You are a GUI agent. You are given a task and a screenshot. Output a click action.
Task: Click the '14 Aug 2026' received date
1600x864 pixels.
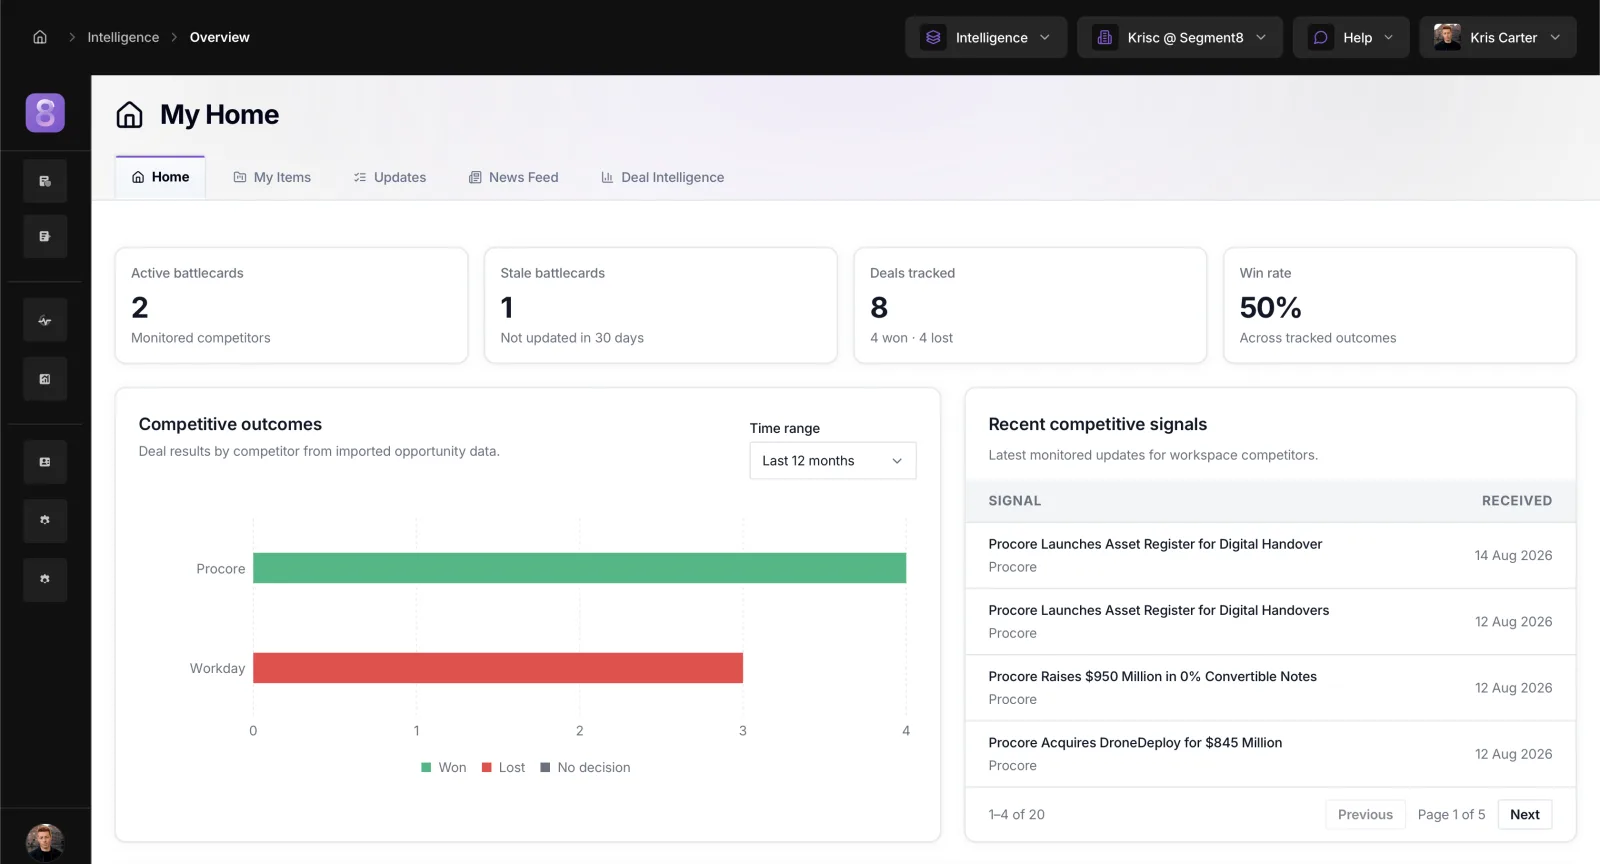pyautogui.click(x=1513, y=556)
